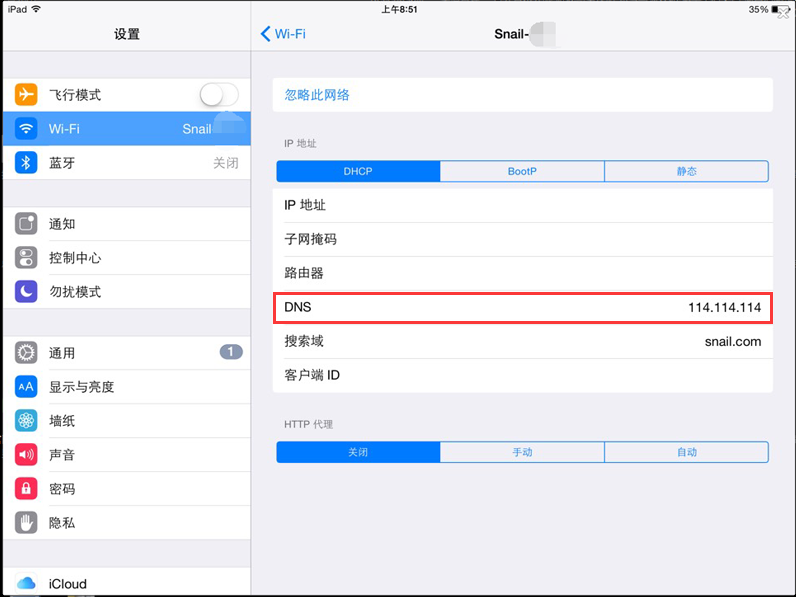The width and height of the screenshot is (796, 597).
Task: Tap the Airplane Mode orange icon
Action: point(26,95)
